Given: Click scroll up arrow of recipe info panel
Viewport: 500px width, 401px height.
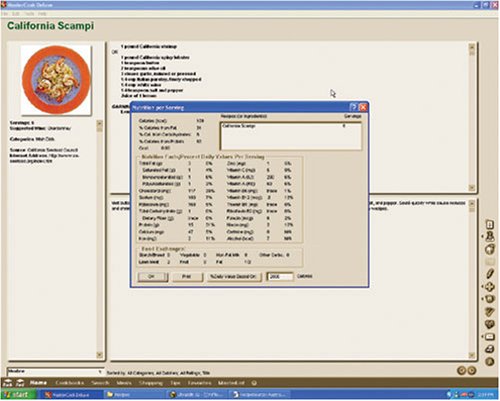Looking at the screenshot, I should (x=99, y=123).
